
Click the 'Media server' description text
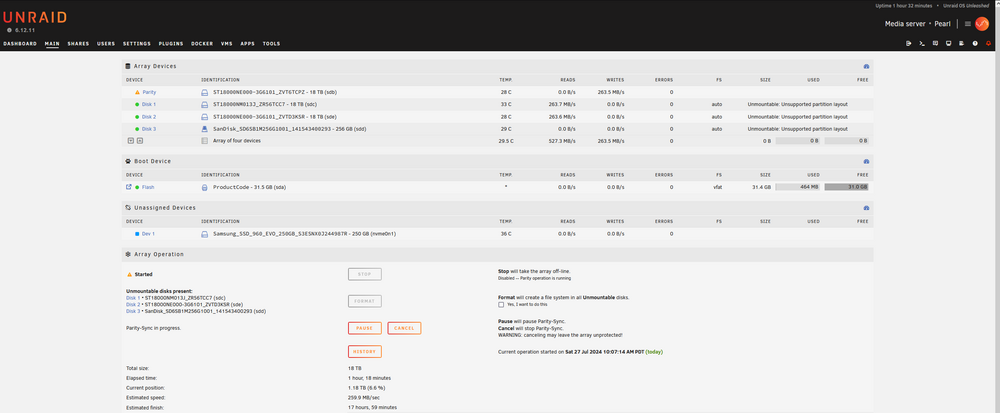[x=907, y=24]
